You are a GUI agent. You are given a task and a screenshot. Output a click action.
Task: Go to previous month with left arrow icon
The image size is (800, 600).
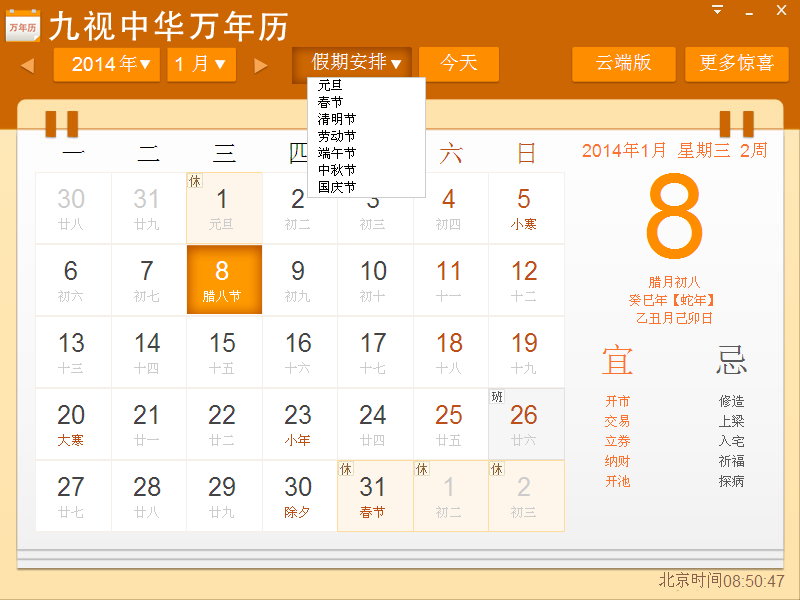pyautogui.click(x=29, y=64)
